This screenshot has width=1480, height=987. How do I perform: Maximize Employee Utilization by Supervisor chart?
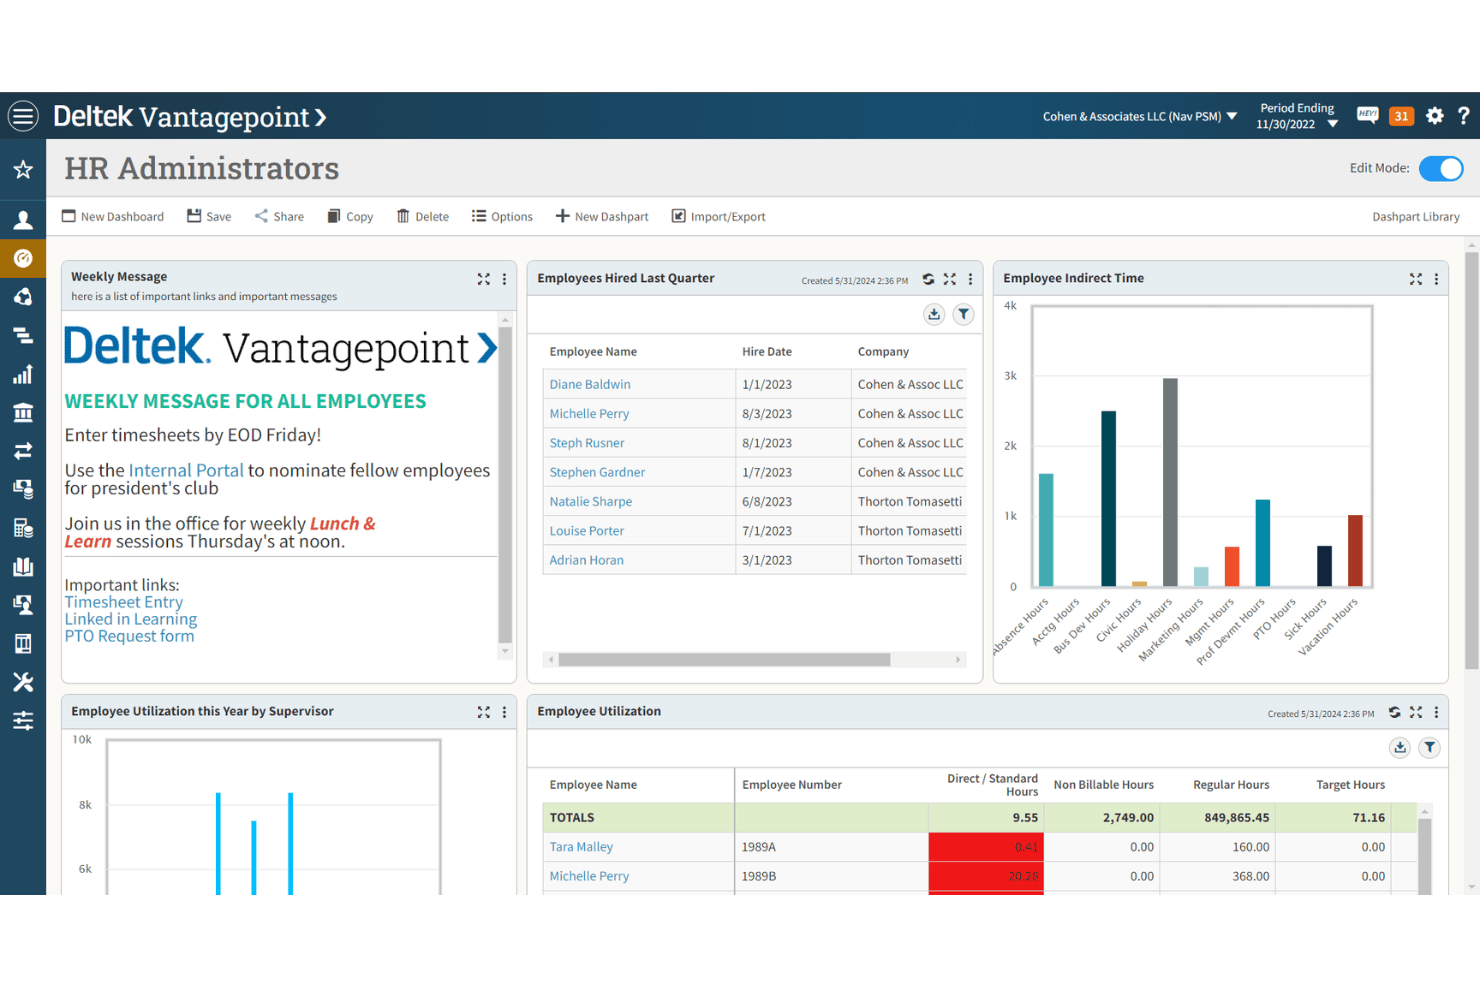coord(484,712)
